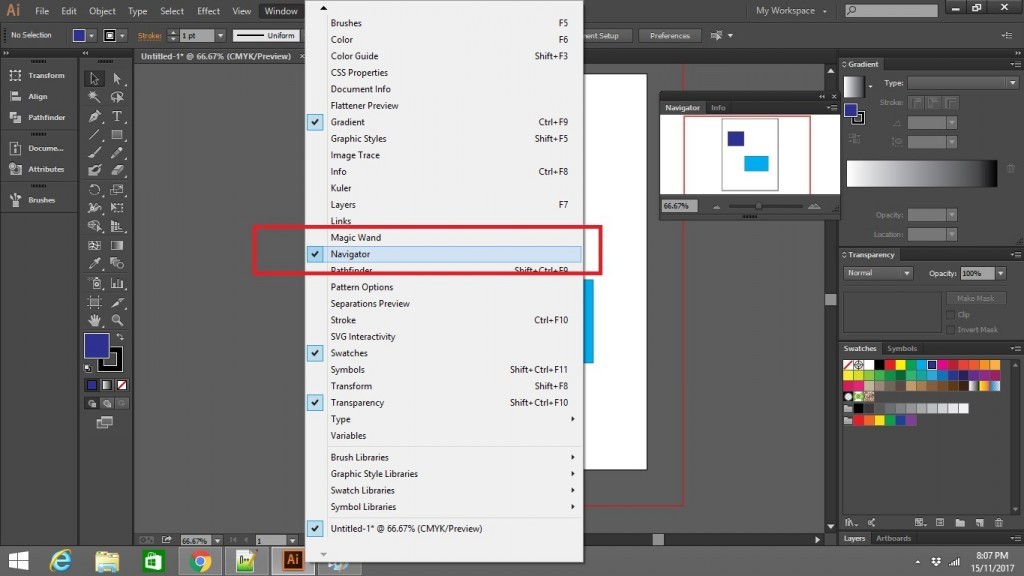Image resolution: width=1024 pixels, height=576 pixels.
Task: Switch to the Symbols tab
Action: coord(902,349)
